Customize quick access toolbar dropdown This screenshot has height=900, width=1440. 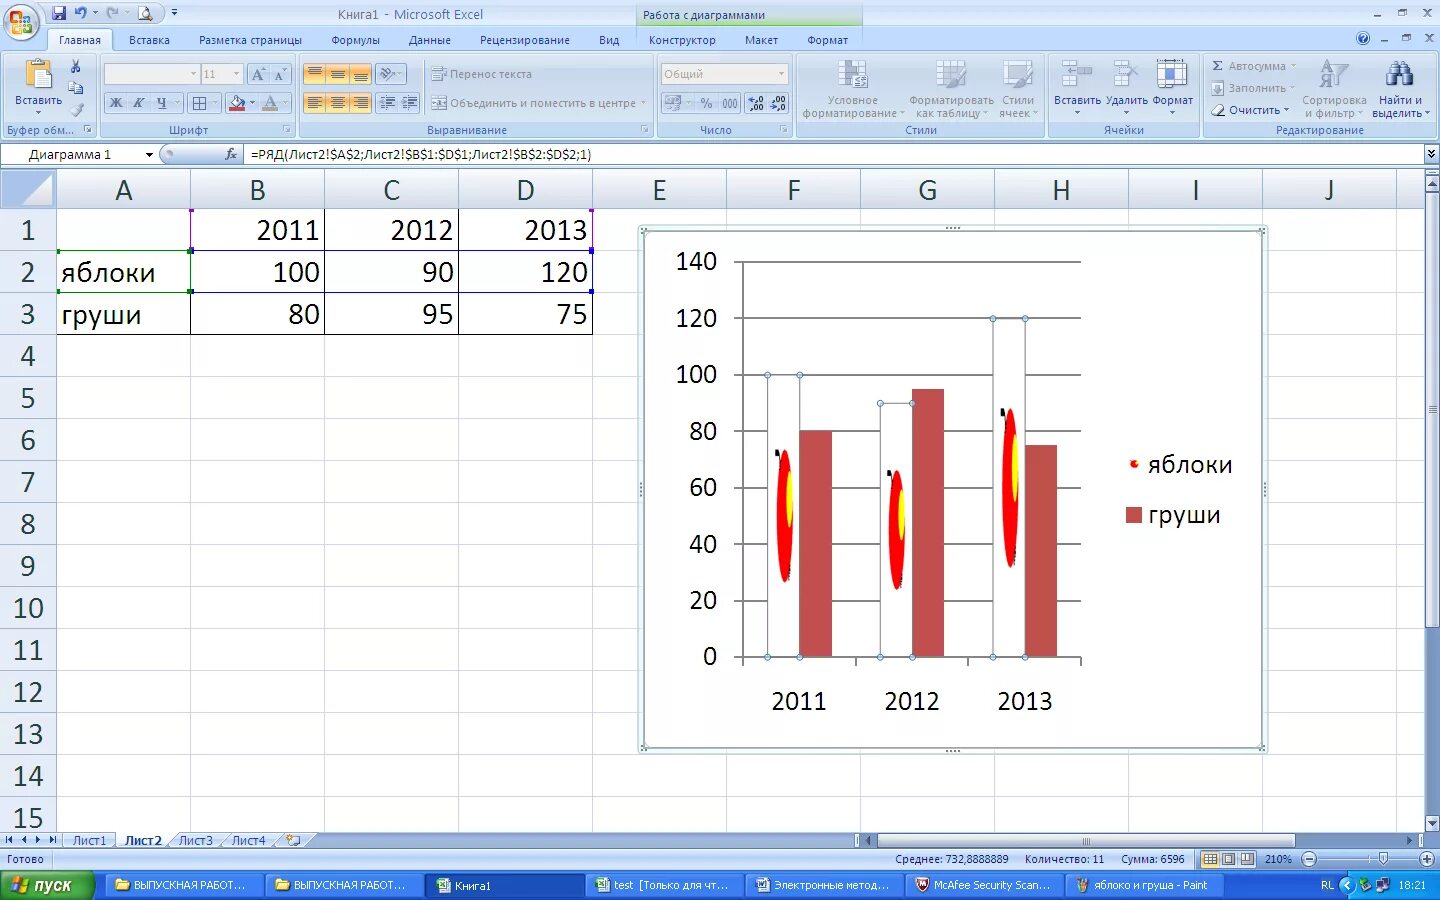(174, 13)
